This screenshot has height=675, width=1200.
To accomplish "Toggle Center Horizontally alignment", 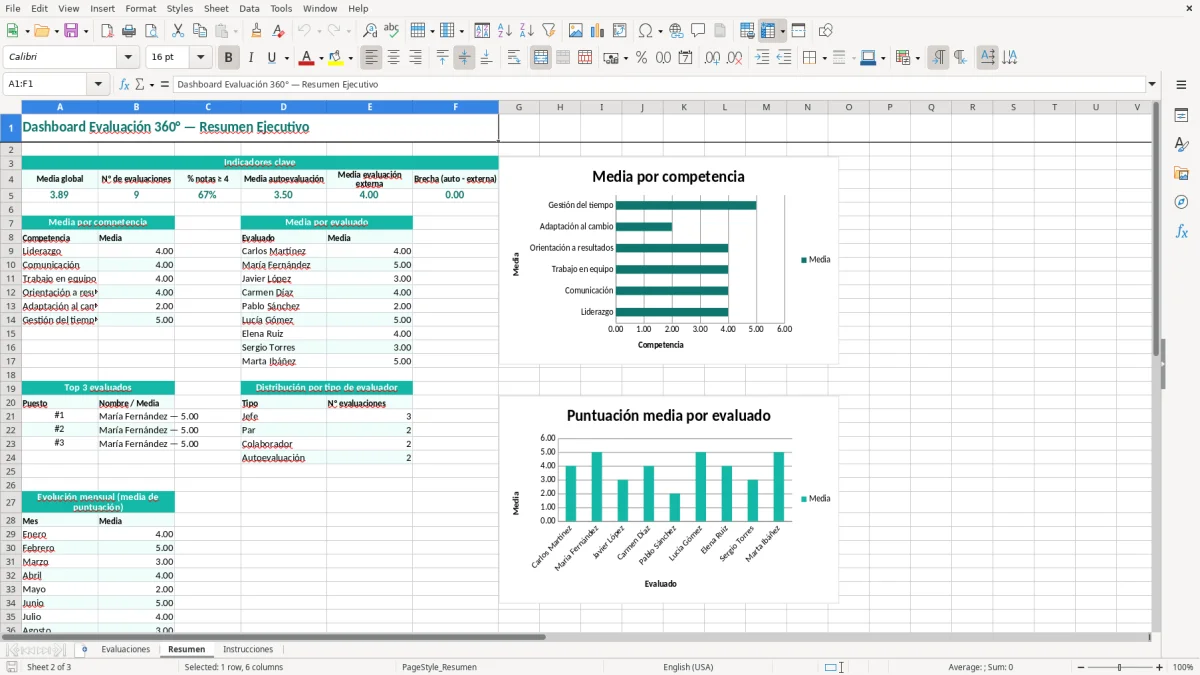I will pyautogui.click(x=393, y=58).
